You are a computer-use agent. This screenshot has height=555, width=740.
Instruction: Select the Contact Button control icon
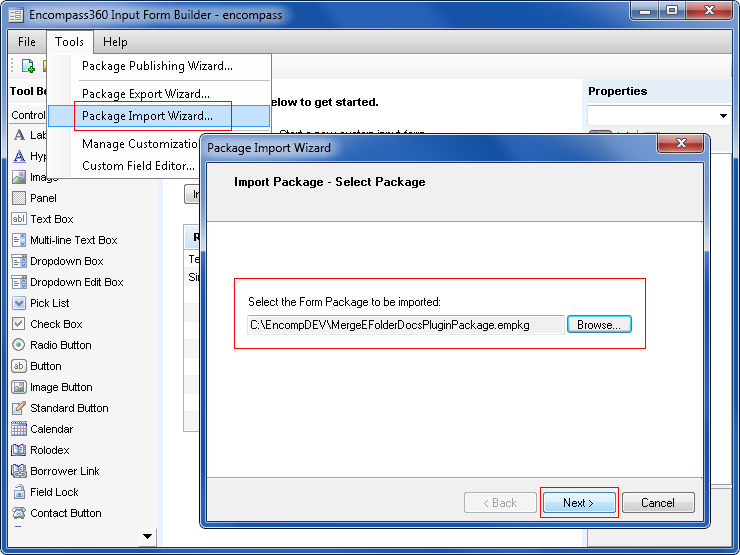coord(19,513)
